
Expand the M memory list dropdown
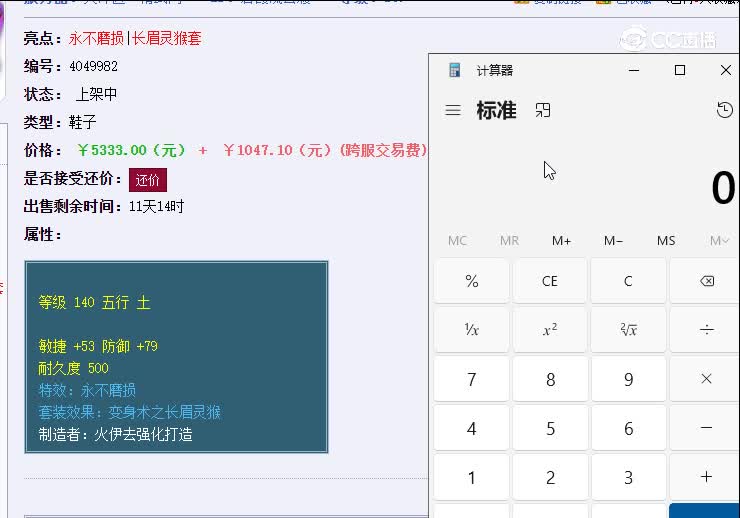719,241
